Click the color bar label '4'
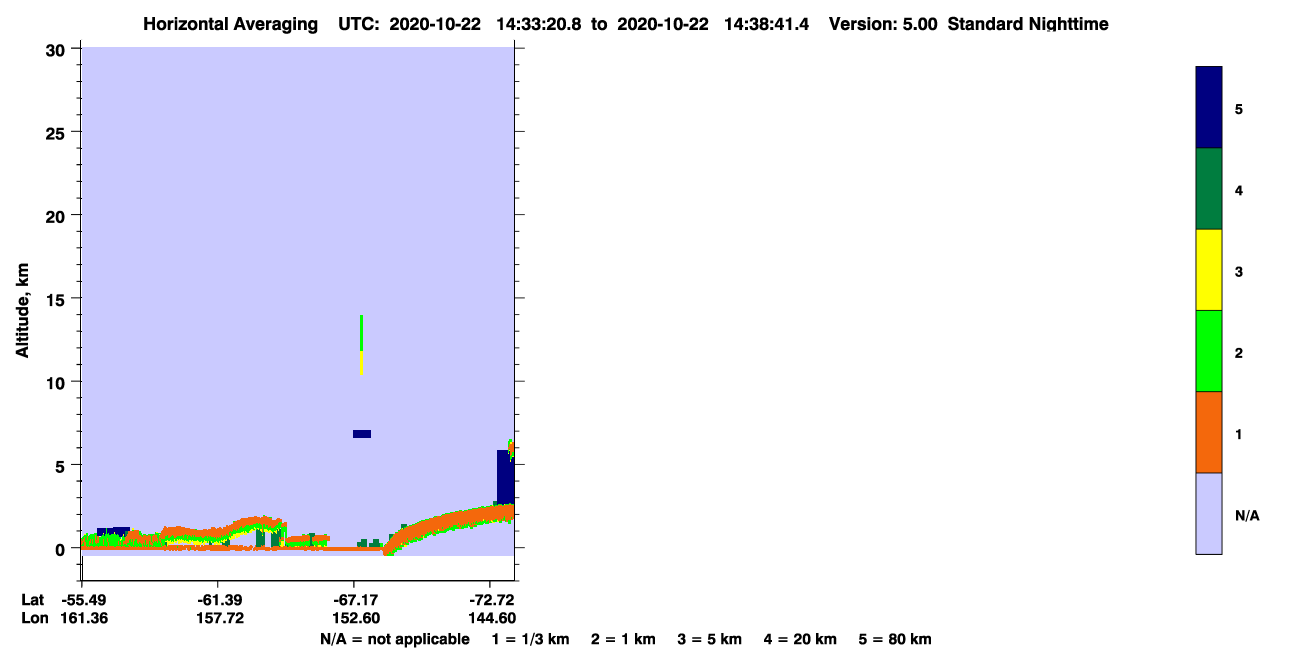 [x=1239, y=190]
